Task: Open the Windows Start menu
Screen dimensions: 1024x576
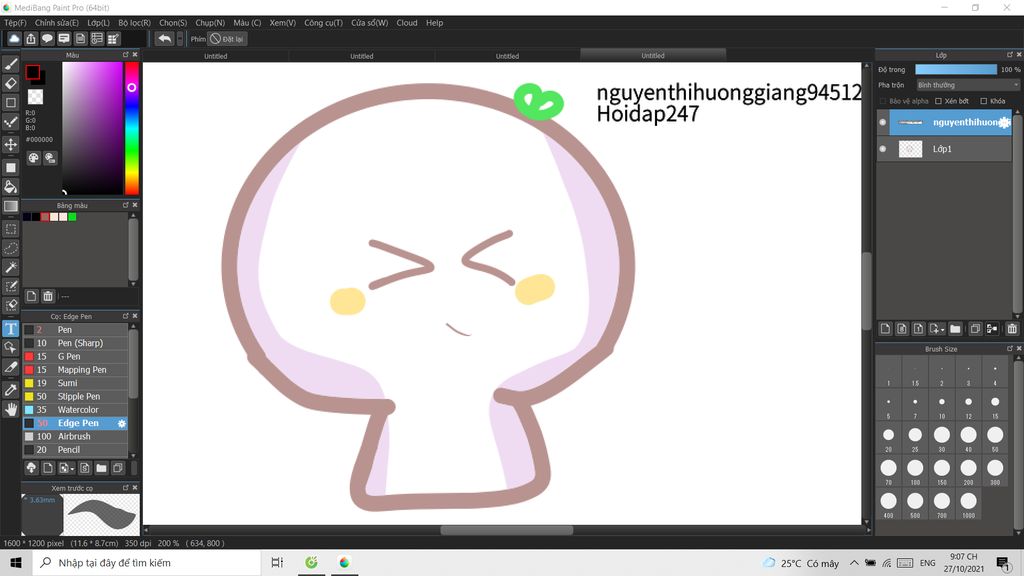Action: pos(16,562)
